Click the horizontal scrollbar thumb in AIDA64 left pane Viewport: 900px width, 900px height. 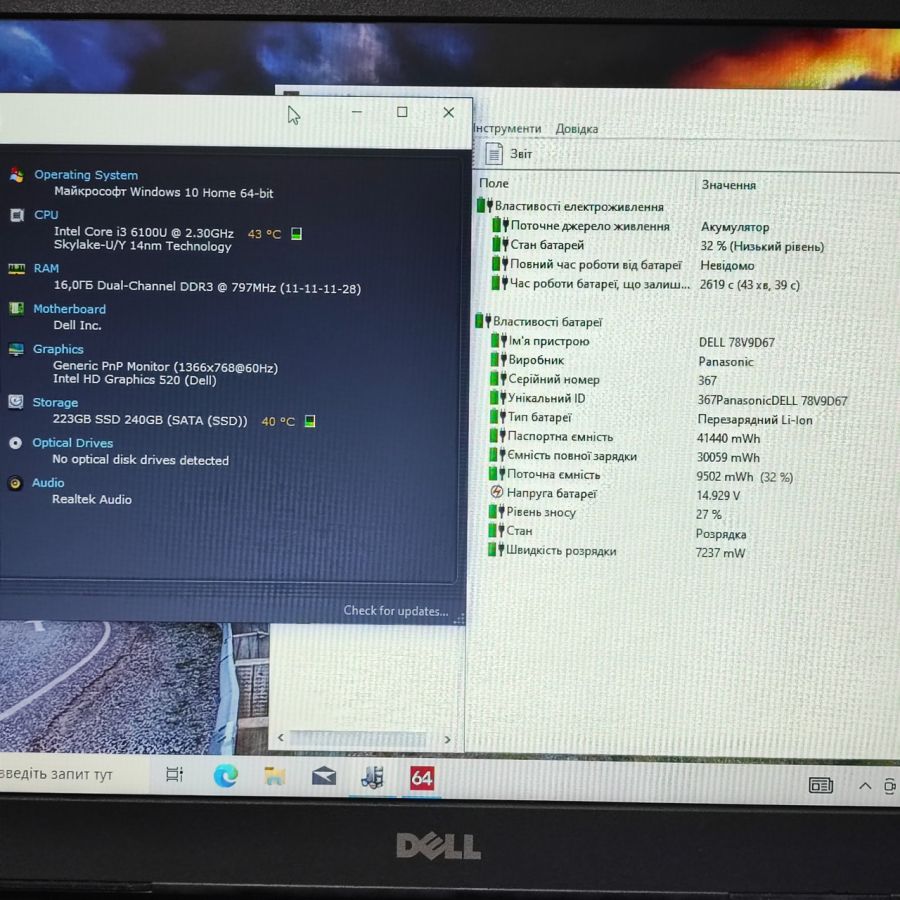tap(358, 739)
